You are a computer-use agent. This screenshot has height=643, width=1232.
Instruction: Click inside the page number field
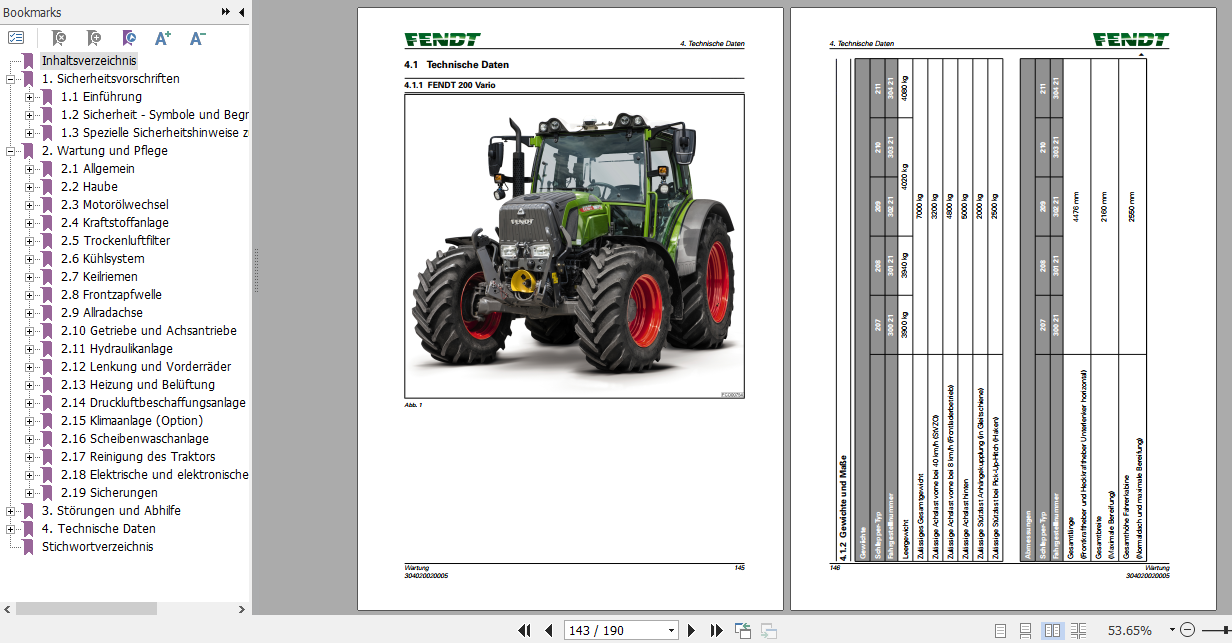[614, 630]
